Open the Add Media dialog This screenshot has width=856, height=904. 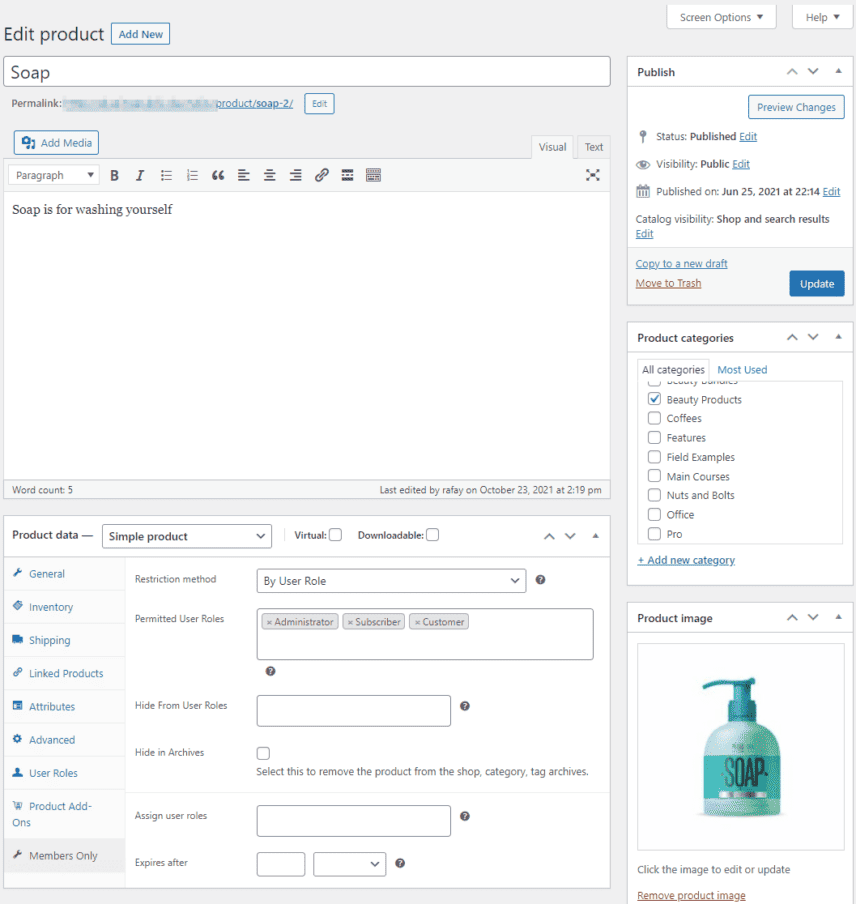(56, 142)
